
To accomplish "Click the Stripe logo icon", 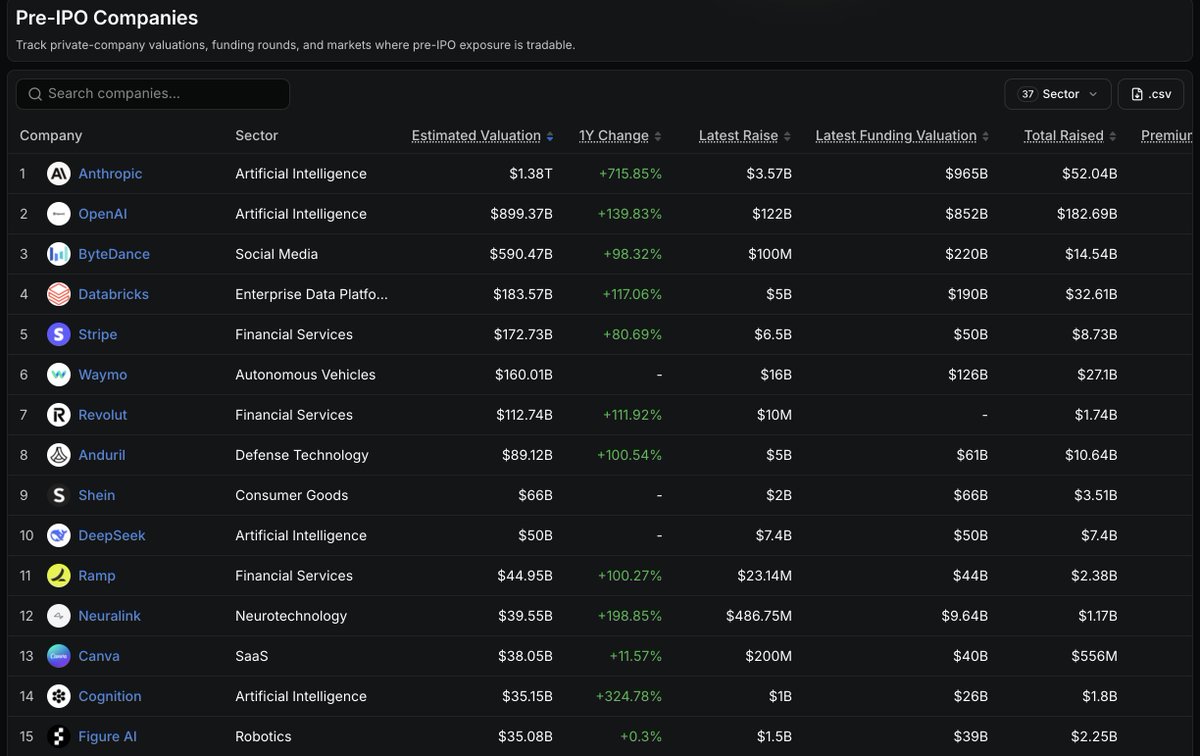I will pyautogui.click(x=59, y=334).
